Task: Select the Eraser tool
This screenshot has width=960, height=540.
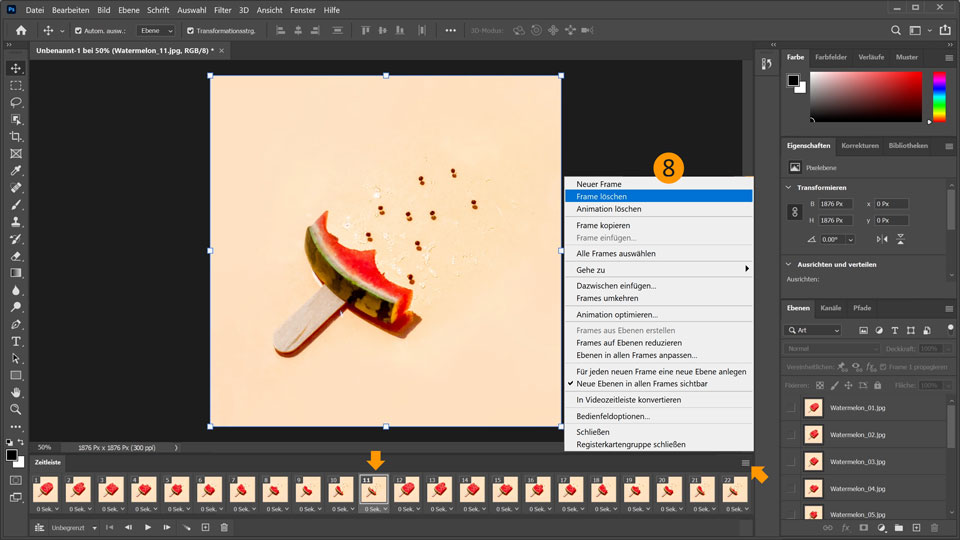Action: (x=16, y=255)
